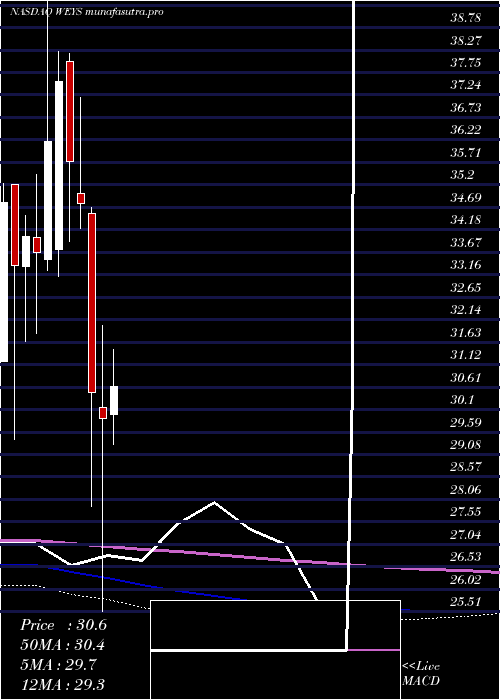Click the last white candlestick near 30.6

(114, 400)
